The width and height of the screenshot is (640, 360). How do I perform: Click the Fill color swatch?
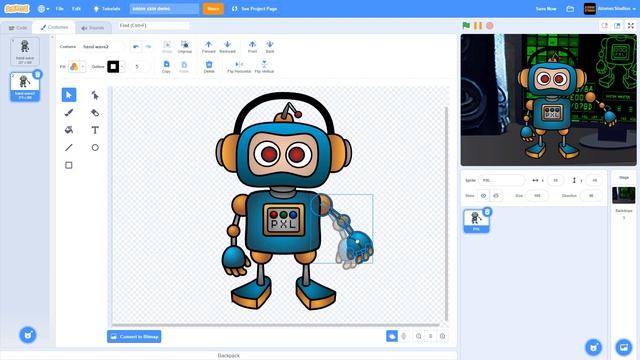tap(74, 67)
